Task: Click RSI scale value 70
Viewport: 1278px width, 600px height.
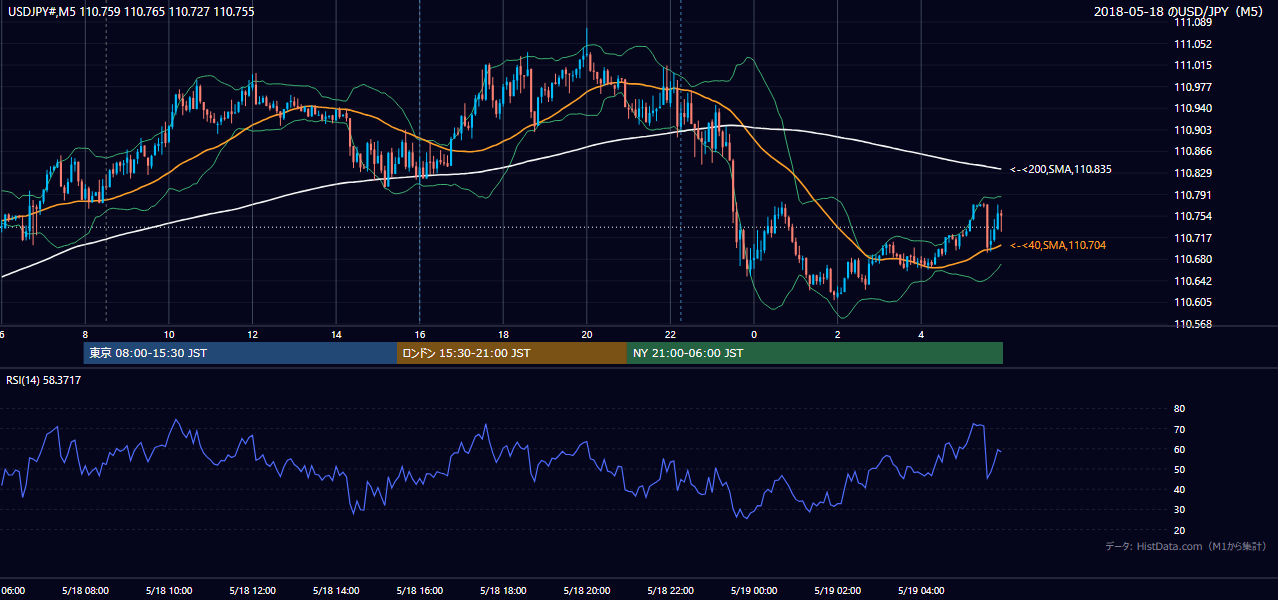Action: pyautogui.click(x=1179, y=429)
